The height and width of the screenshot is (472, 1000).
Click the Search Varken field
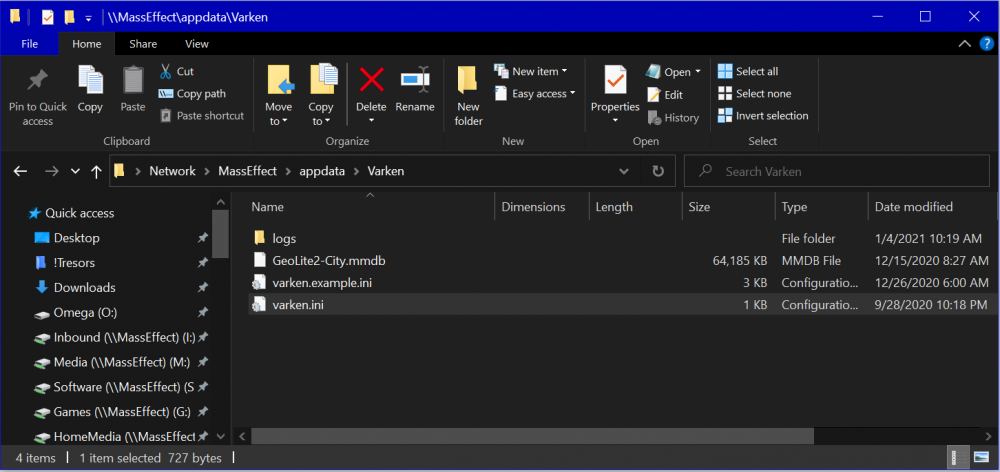click(x=836, y=171)
